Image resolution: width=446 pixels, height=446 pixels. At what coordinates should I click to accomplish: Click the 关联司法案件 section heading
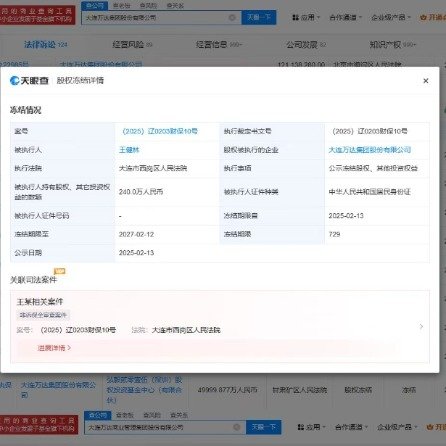coord(33,280)
